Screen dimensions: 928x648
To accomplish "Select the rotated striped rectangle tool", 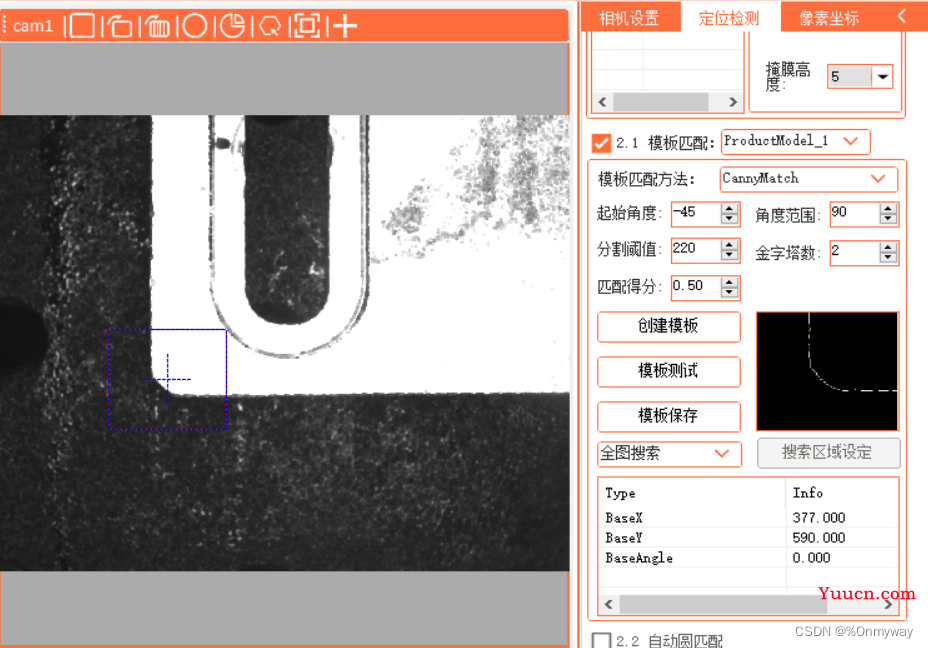I will pyautogui.click(x=158, y=25).
